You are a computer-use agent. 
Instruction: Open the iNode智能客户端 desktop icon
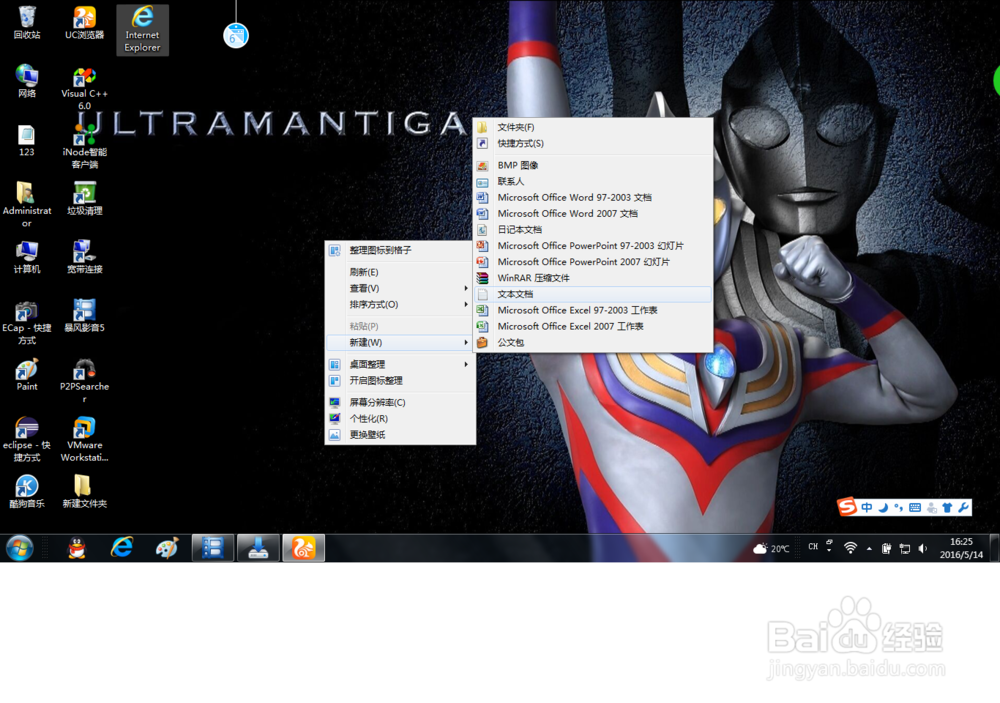click(84, 147)
